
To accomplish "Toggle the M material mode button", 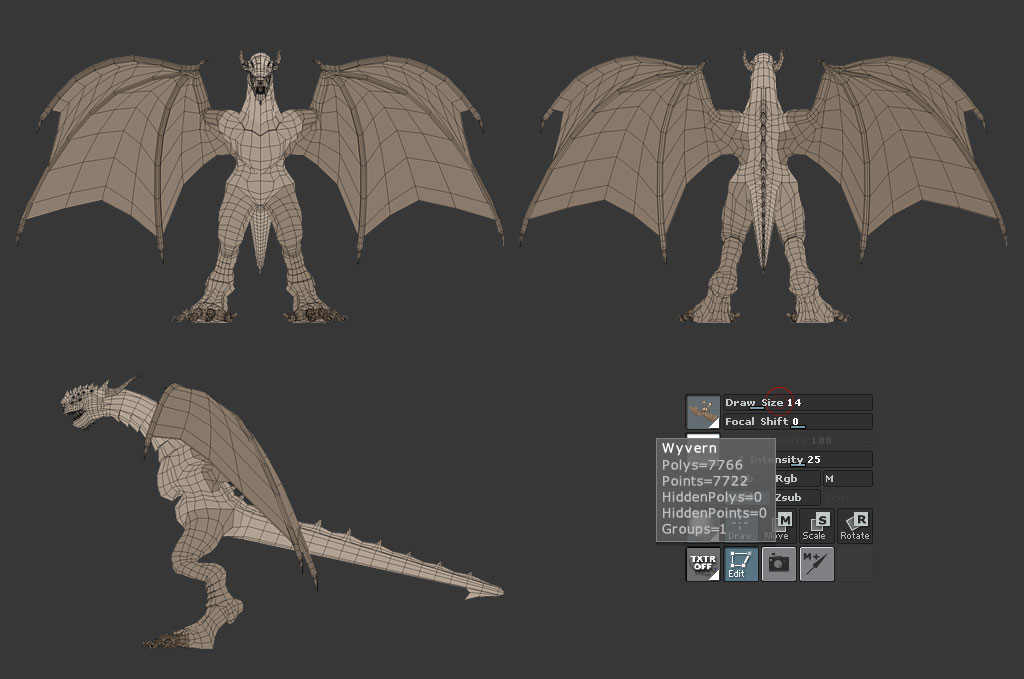I will (x=848, y=479).
